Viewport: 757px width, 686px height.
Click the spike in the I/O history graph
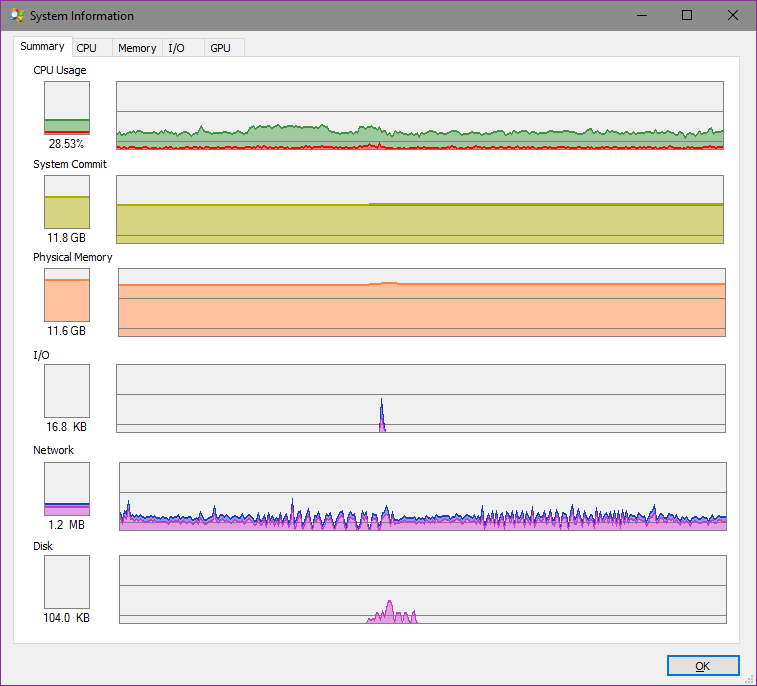(x=382, y=416)
